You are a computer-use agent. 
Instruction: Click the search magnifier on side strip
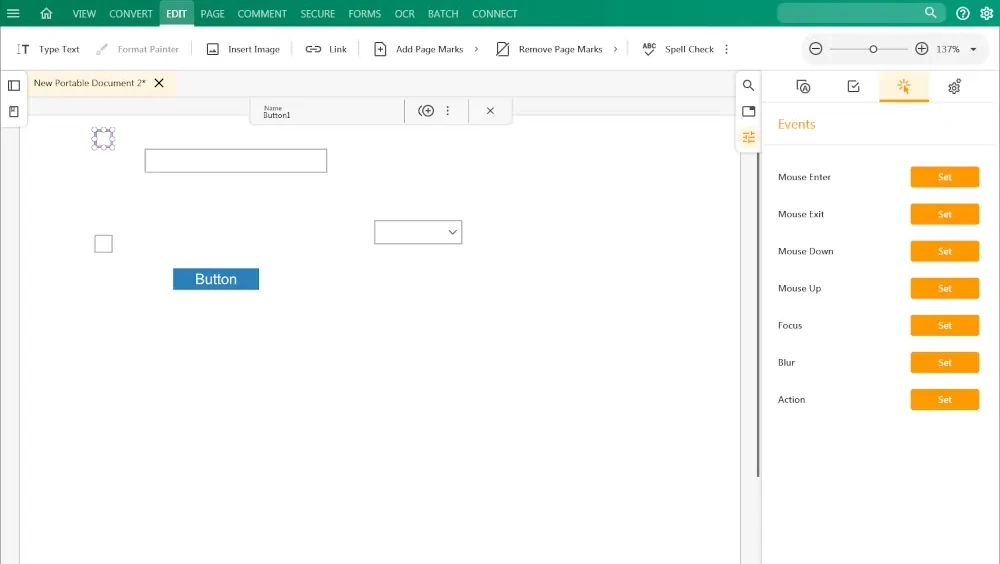tap(748, 86)
